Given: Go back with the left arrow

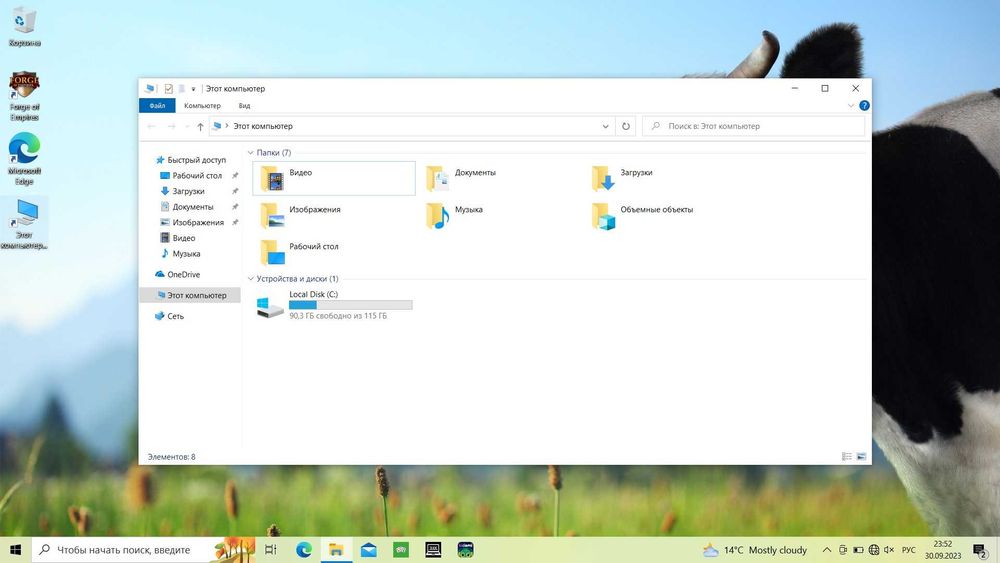Looking at the screenshot, I should pyautogui.click(x=152, y=126).
